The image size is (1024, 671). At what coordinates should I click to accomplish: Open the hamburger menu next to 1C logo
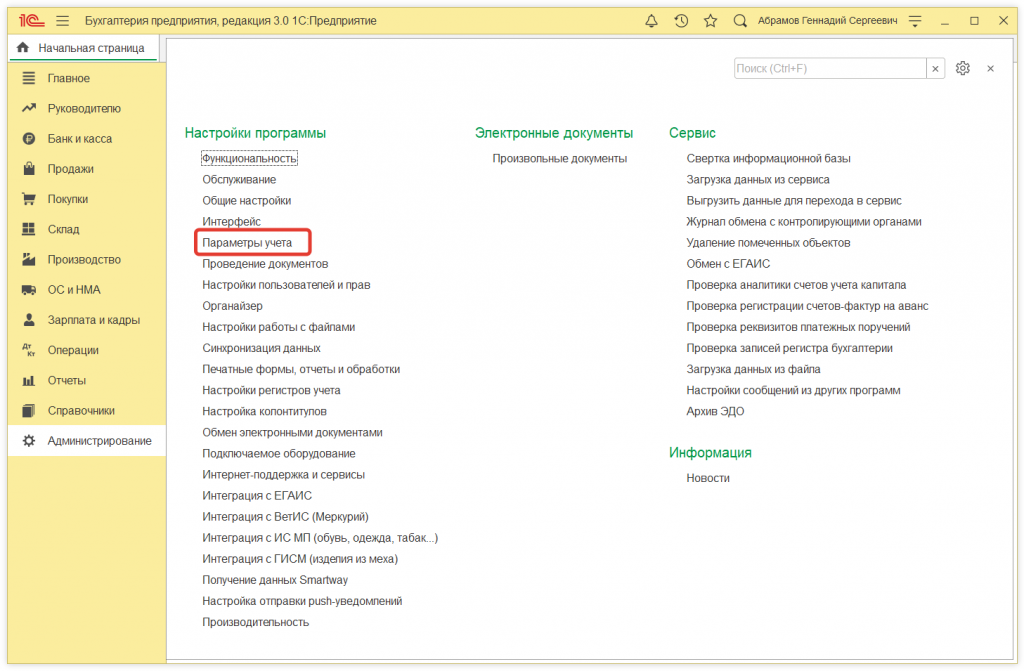(x=61, y=19)
